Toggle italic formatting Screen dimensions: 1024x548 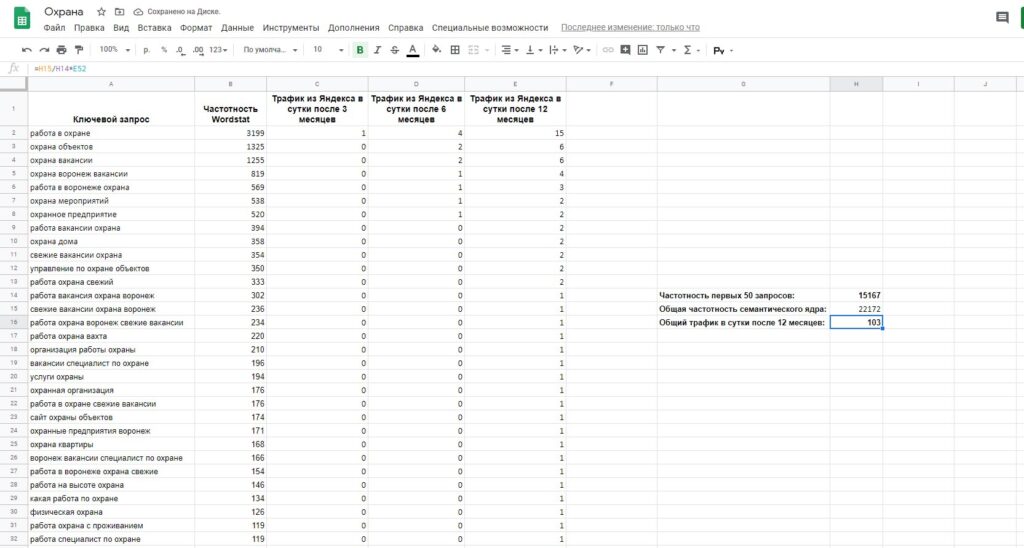click(377, 49)
